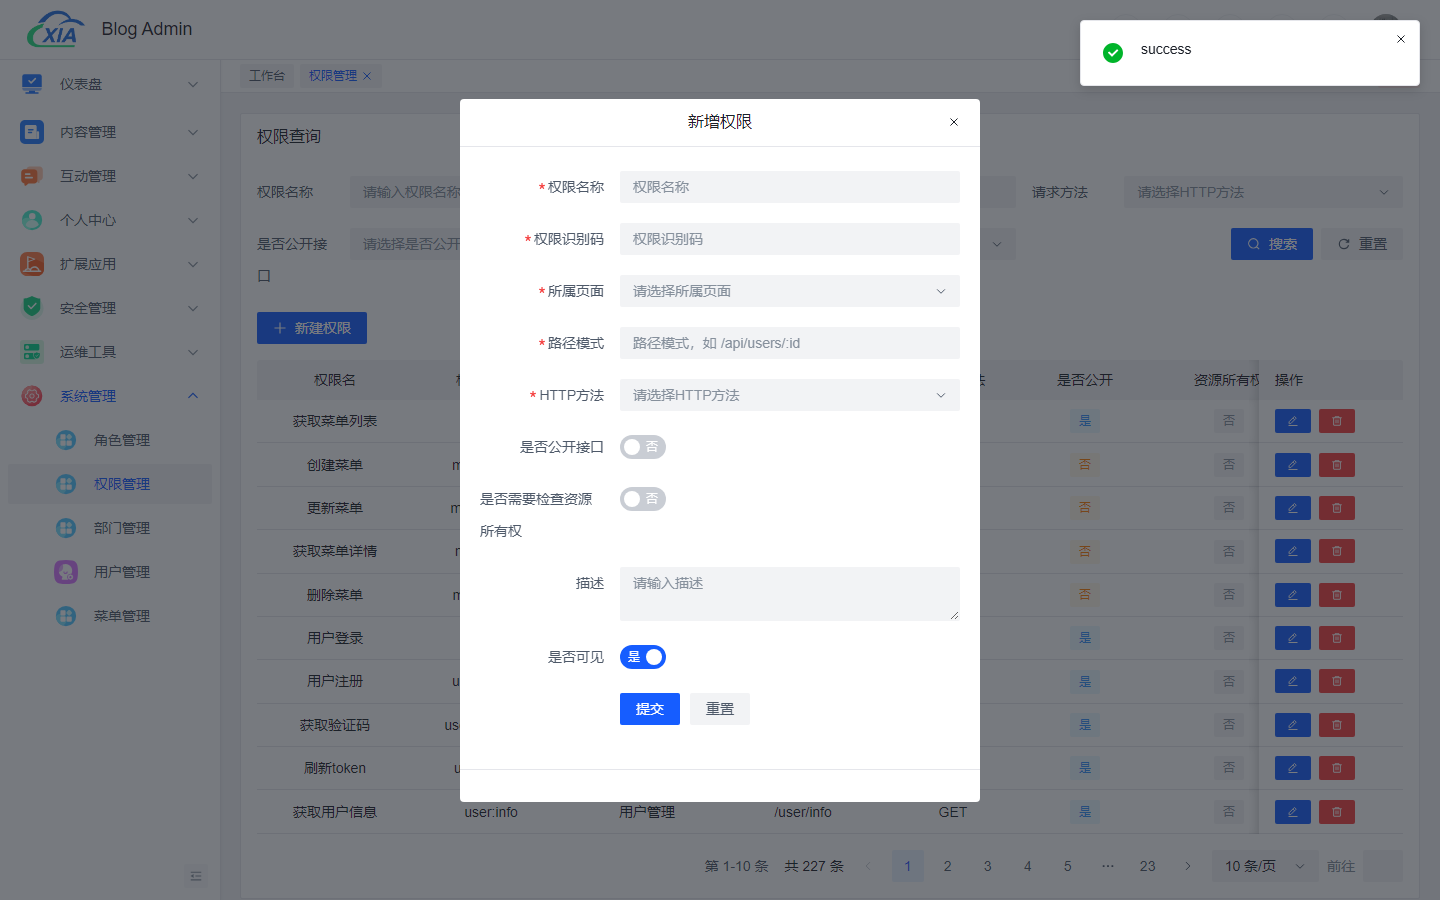Edit the 用户登录 row
The image size is (1440, 900).
(1292, 638)
